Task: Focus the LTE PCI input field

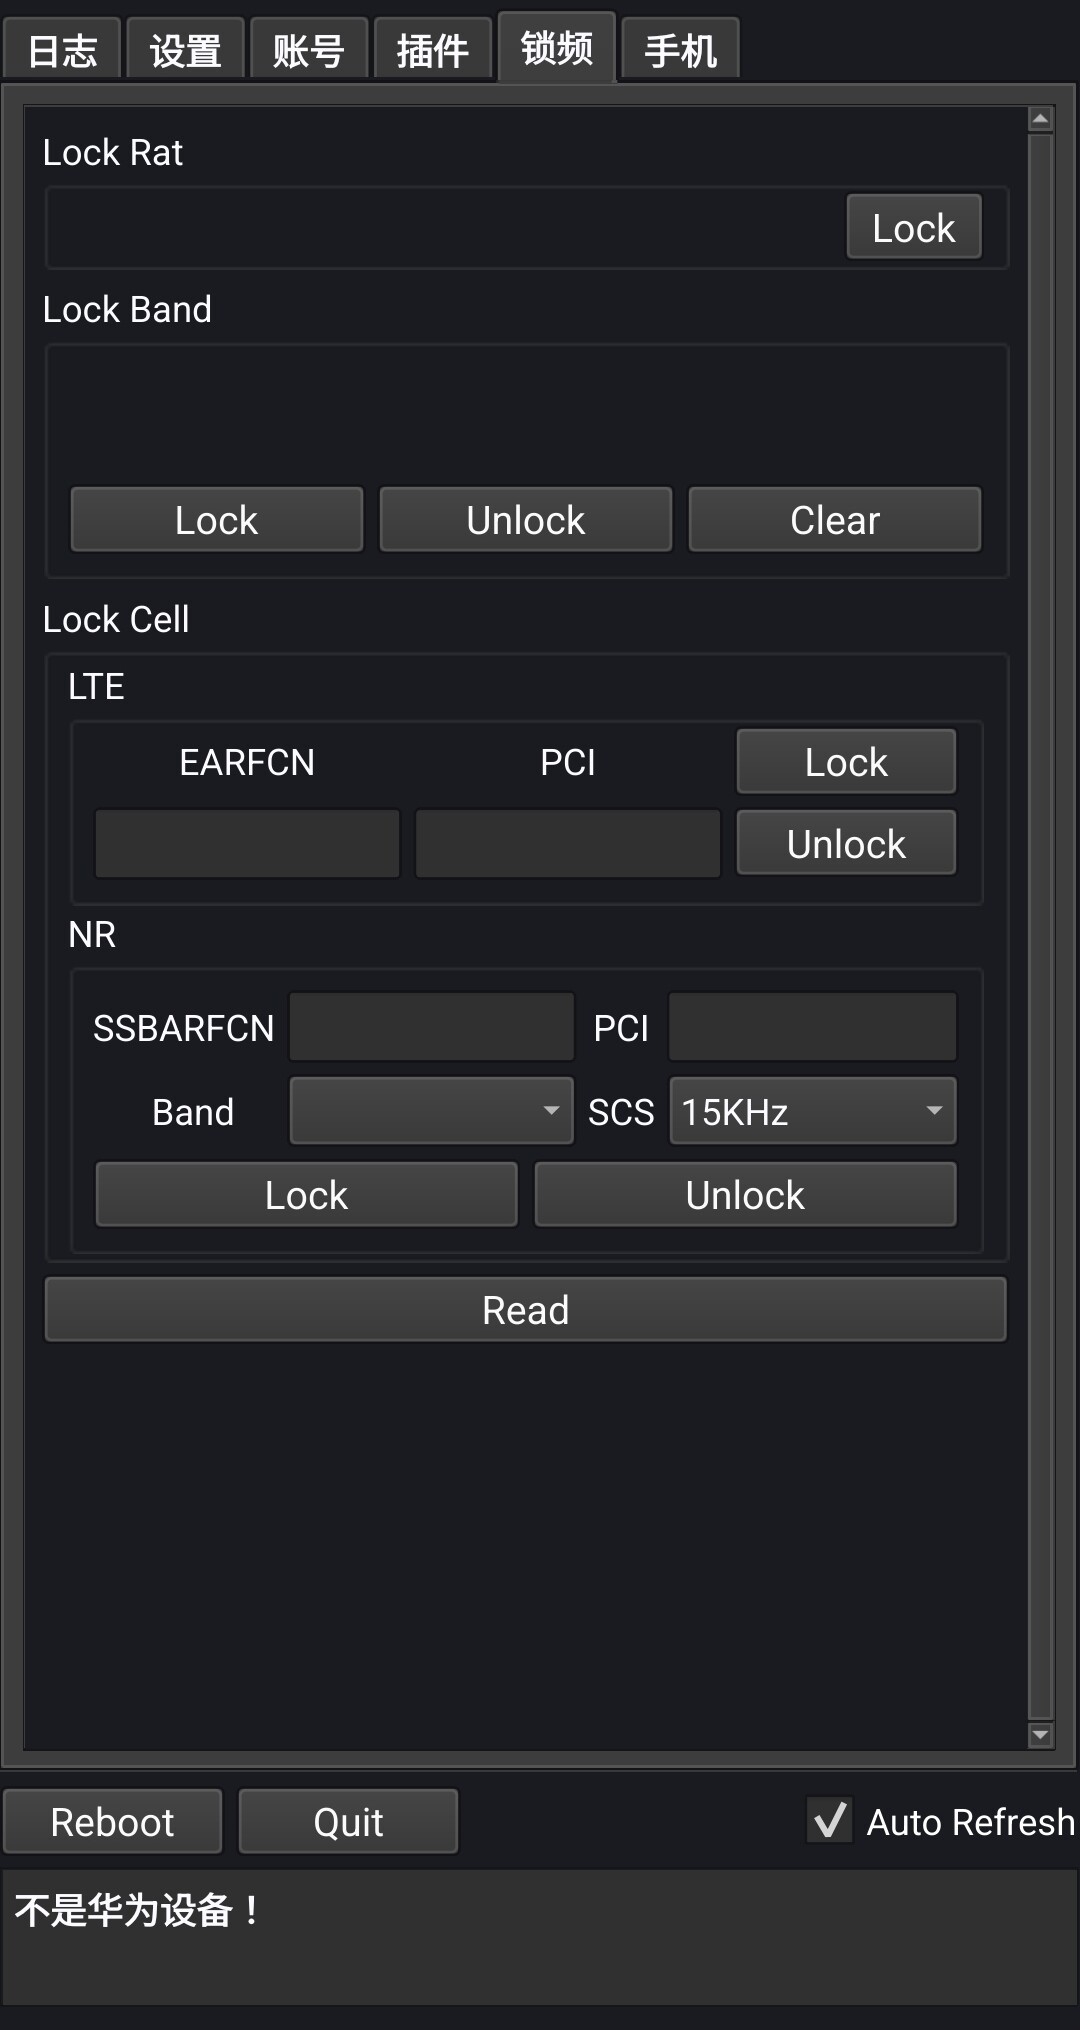Action: (x=567, y=844)
